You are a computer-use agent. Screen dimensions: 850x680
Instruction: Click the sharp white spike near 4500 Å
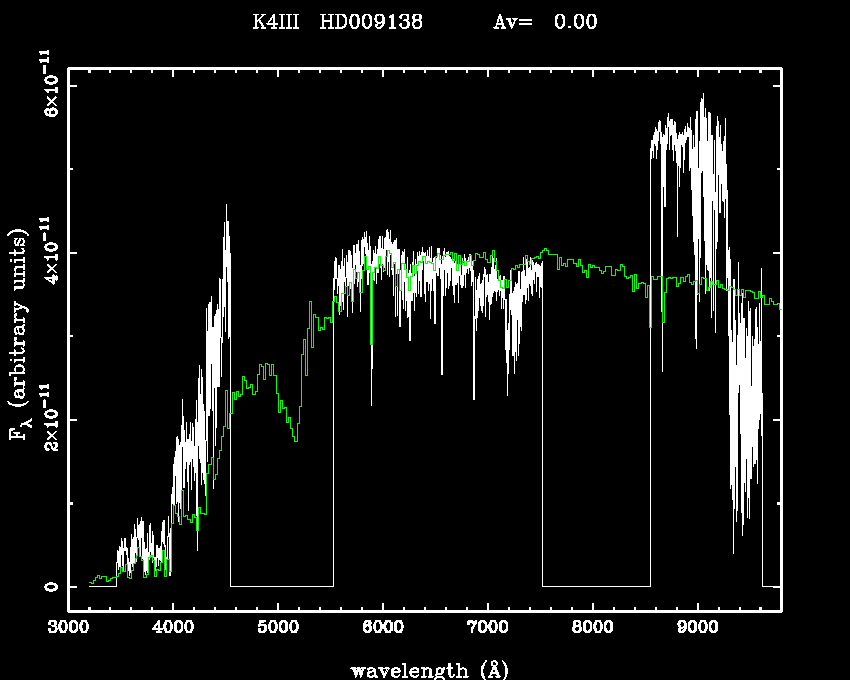226,208
